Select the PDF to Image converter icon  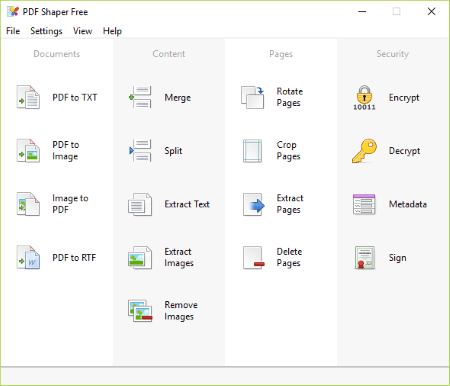(x=28, y=151)
